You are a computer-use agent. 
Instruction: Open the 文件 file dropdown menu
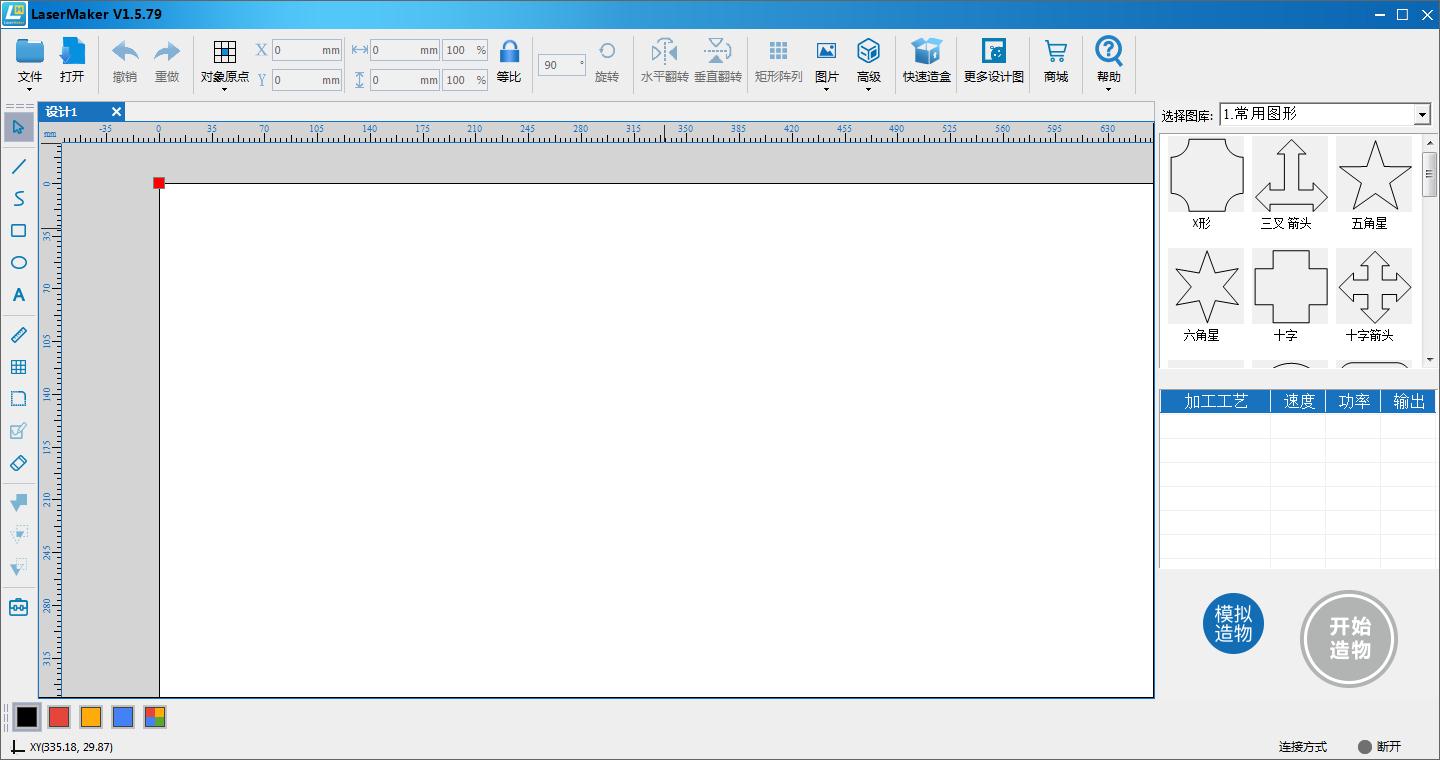tap(30, 62)
